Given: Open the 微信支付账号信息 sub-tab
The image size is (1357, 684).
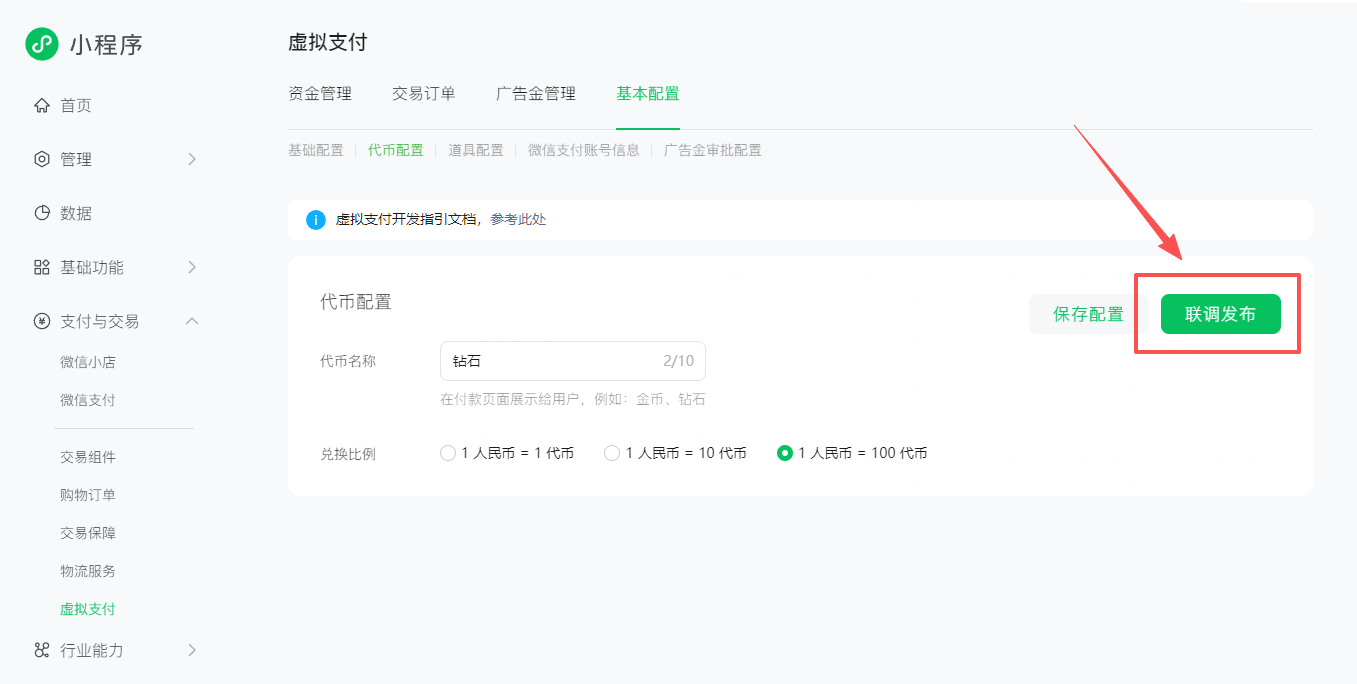Looking at the screenshot, I should 584,151.
